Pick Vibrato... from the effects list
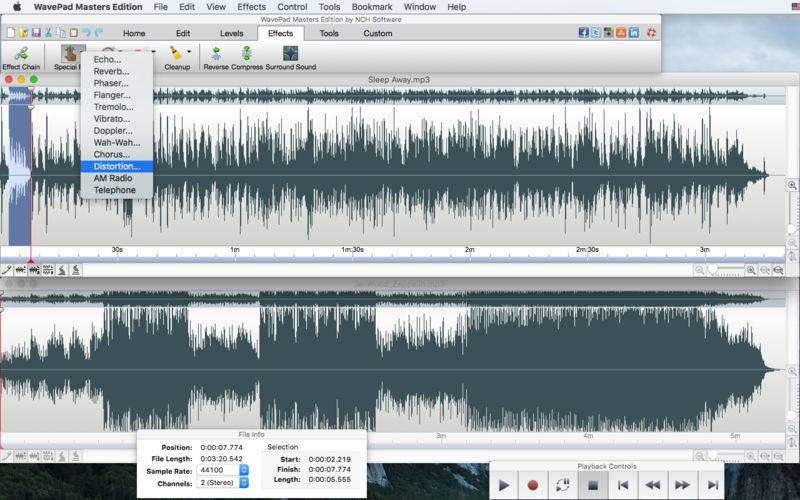The width and height of the screenshot is (800, 500). pyautogui.click(x=117, y=119)
